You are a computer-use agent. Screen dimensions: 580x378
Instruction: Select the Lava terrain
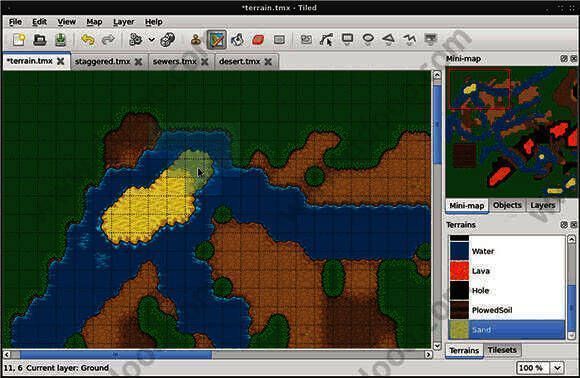(x=507, y=271)
